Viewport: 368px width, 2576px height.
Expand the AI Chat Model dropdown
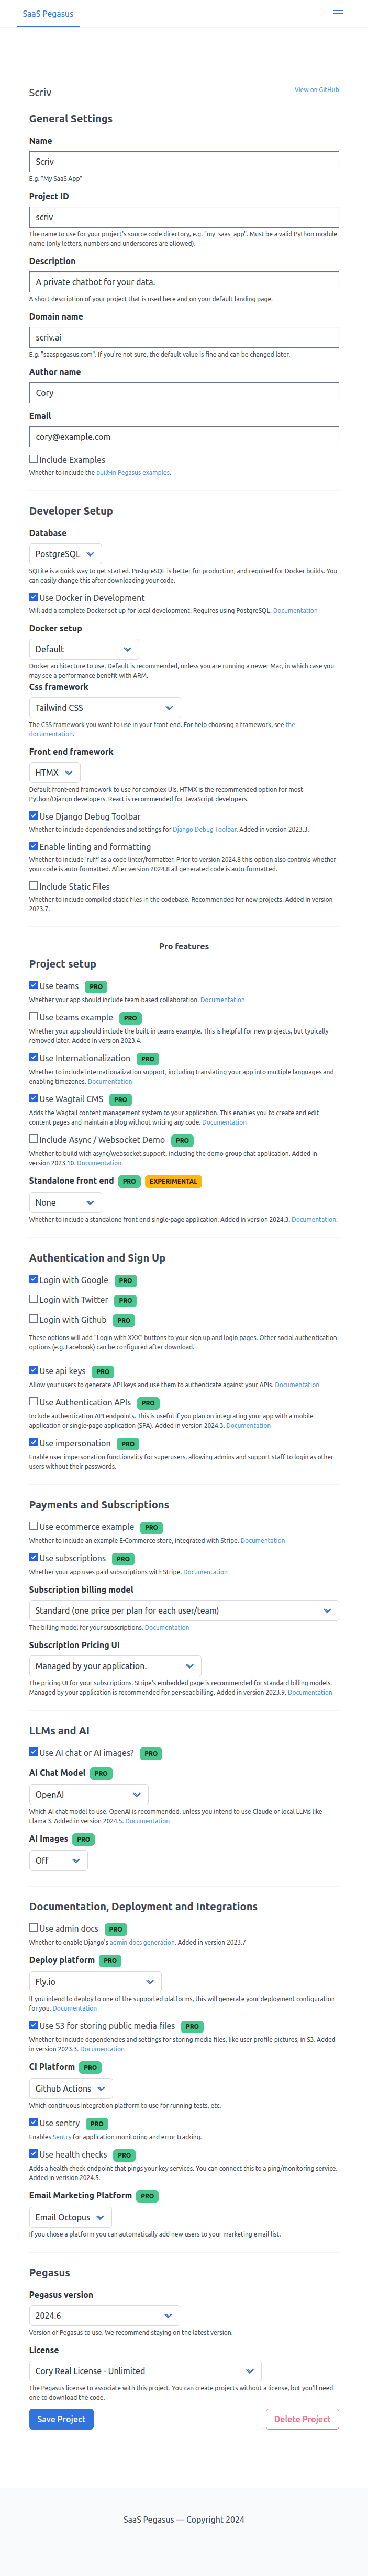click(x=89, y=1794)
